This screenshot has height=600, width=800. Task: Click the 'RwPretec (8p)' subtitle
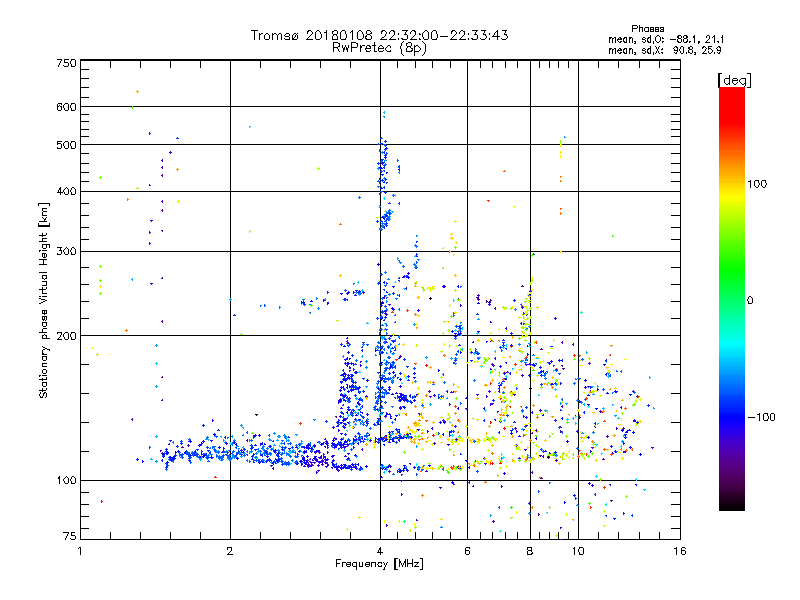379,48
